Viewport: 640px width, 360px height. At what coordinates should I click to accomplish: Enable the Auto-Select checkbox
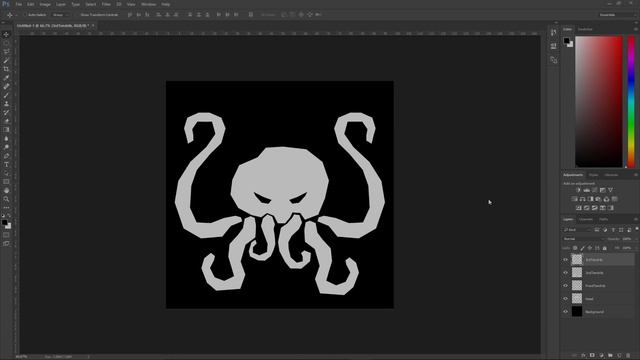pyautogui.click(x=26, y=15)
